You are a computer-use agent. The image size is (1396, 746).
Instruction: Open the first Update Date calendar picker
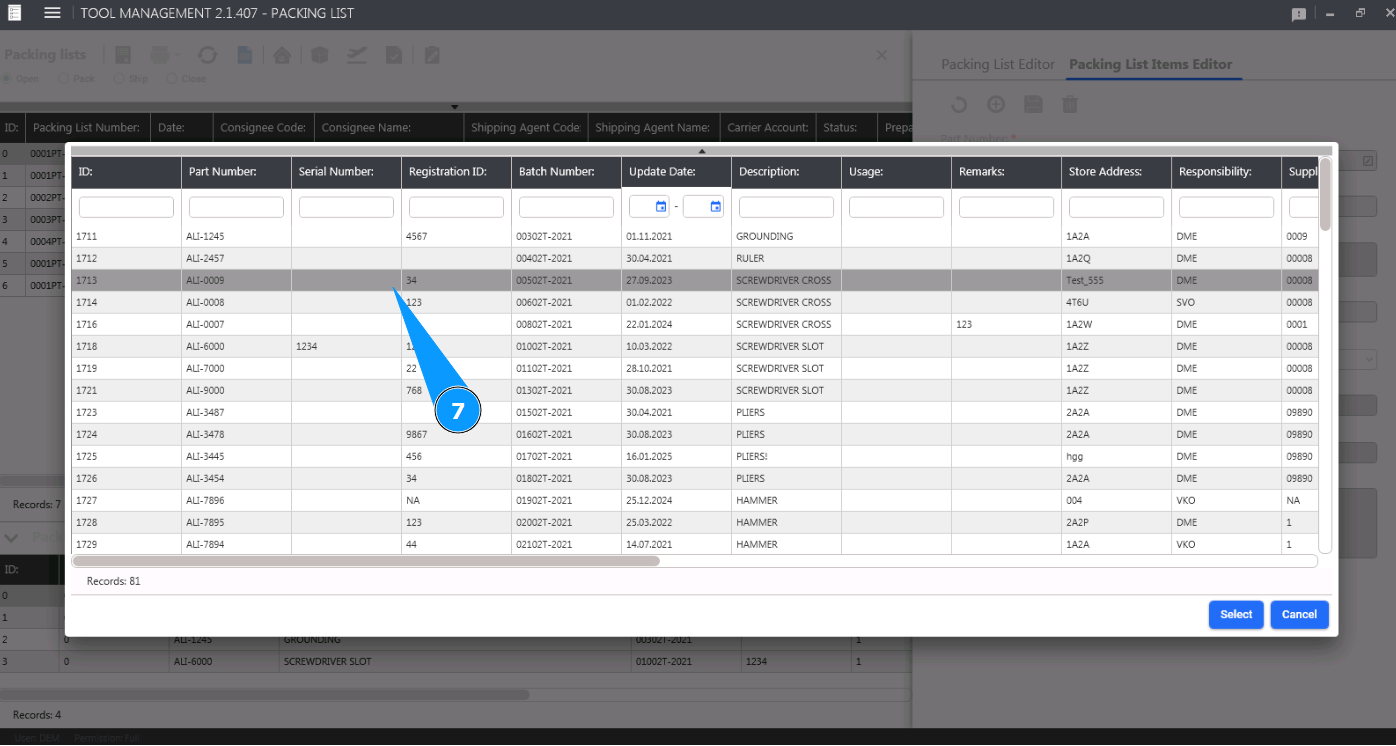coord(661,207)
